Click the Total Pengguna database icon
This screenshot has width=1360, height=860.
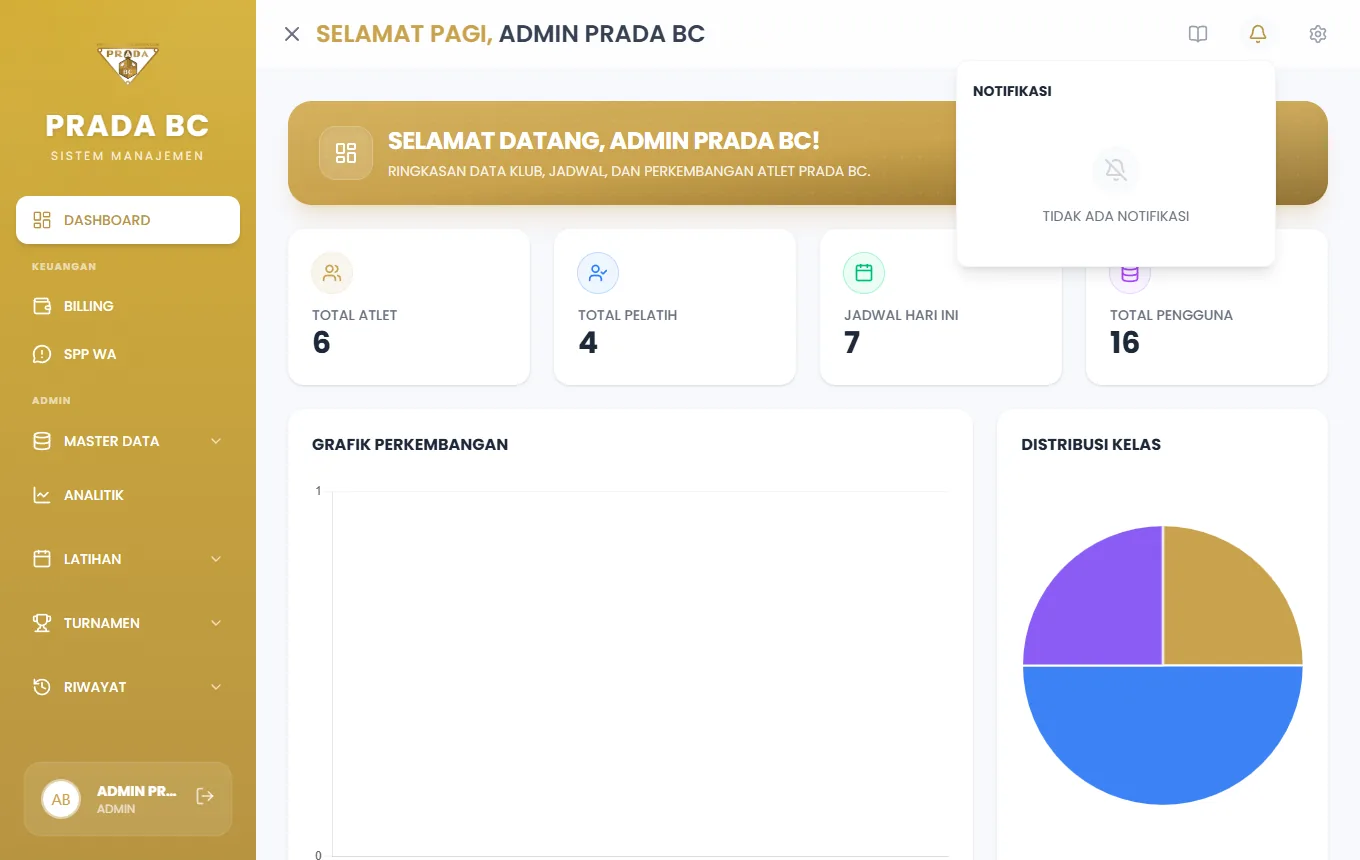tap(1130, 275)
